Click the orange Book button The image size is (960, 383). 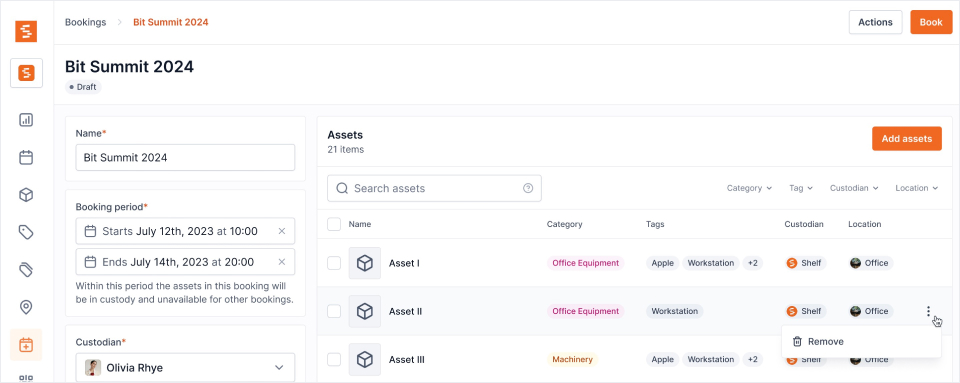tap(931, 22)
